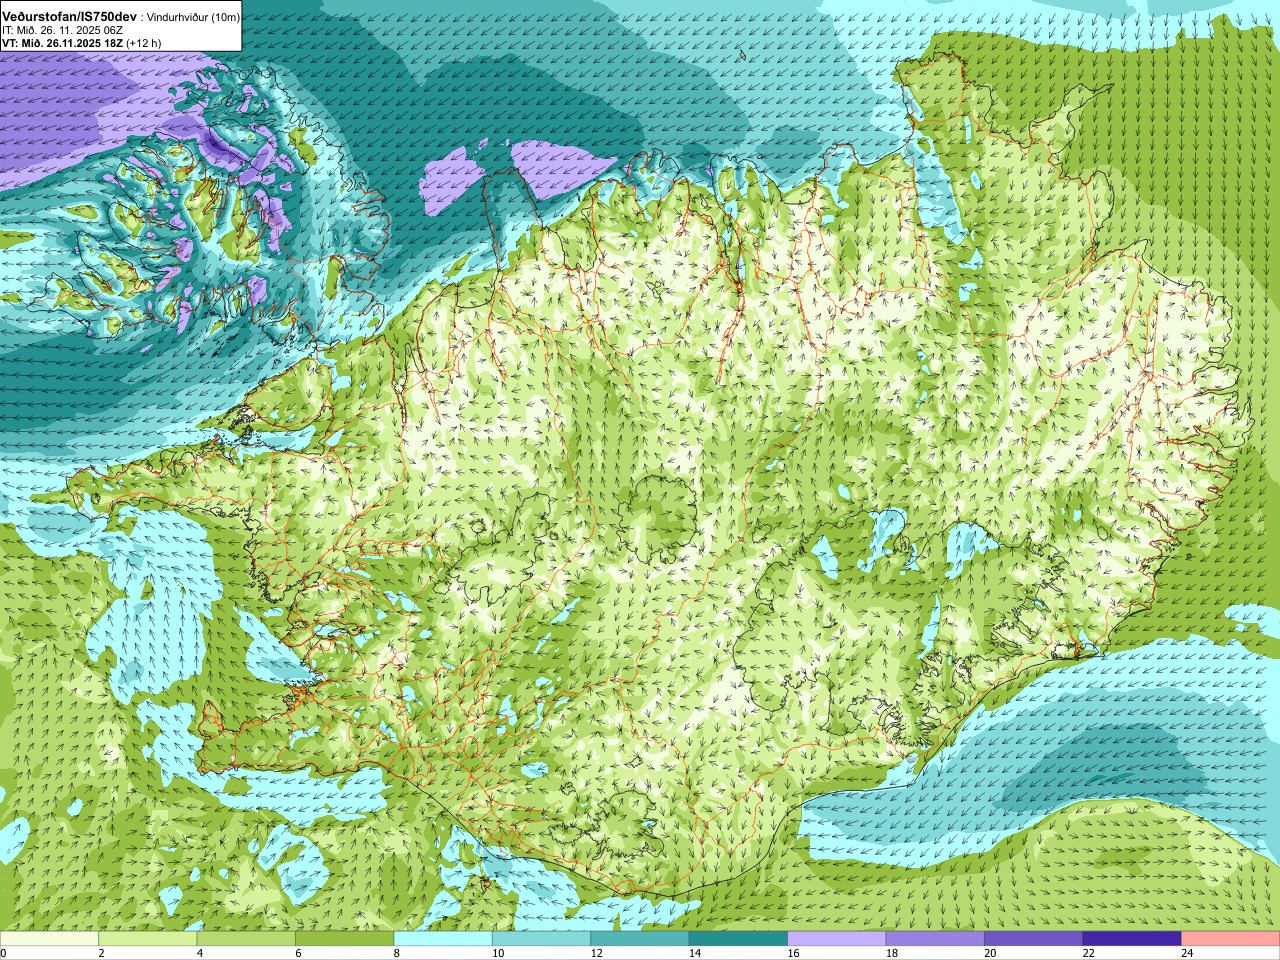The height and width of the screenshot is (960, 1280).
Task: Click the '(+12 h)' forecast offset text
Action: 144,43
